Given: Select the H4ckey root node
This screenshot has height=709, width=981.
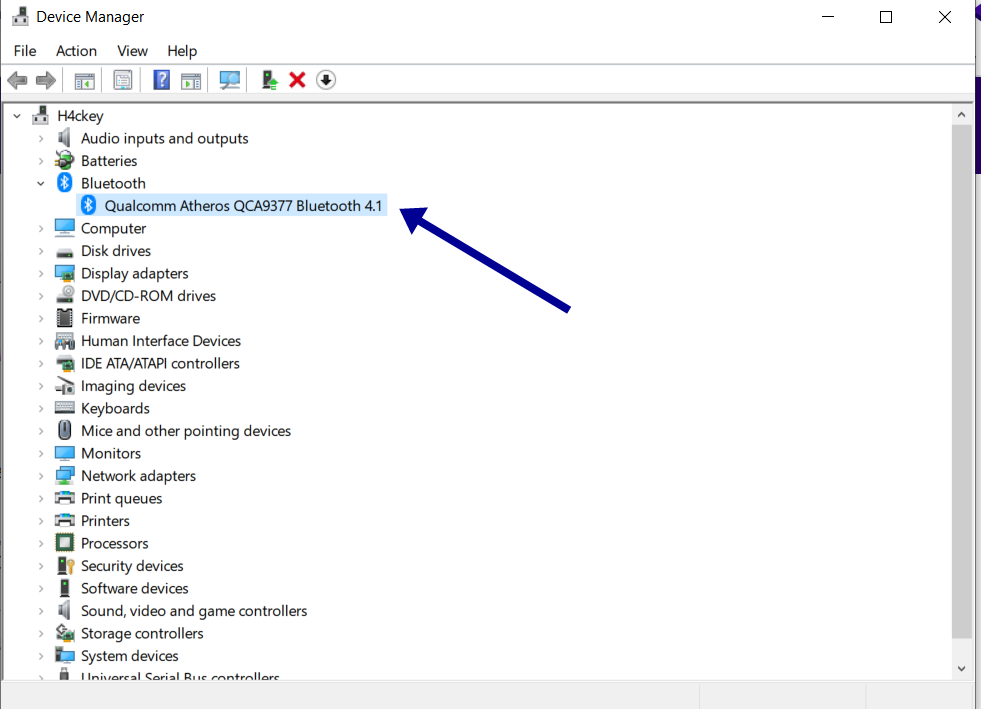Looking at the screenshot, I should pyautogui.click(x=79, y=115).
